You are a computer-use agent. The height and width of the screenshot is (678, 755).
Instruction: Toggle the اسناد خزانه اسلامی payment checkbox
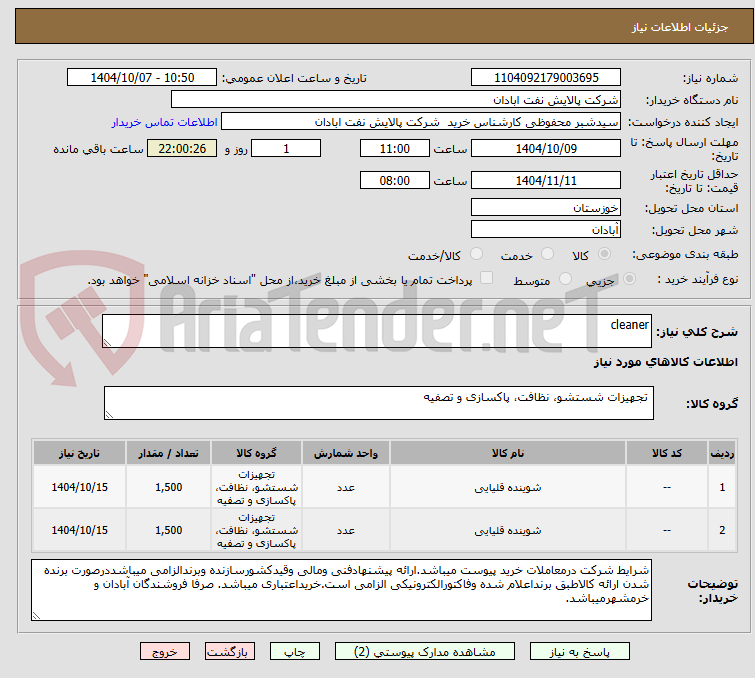pyautogui.click(x=487, y=278)
